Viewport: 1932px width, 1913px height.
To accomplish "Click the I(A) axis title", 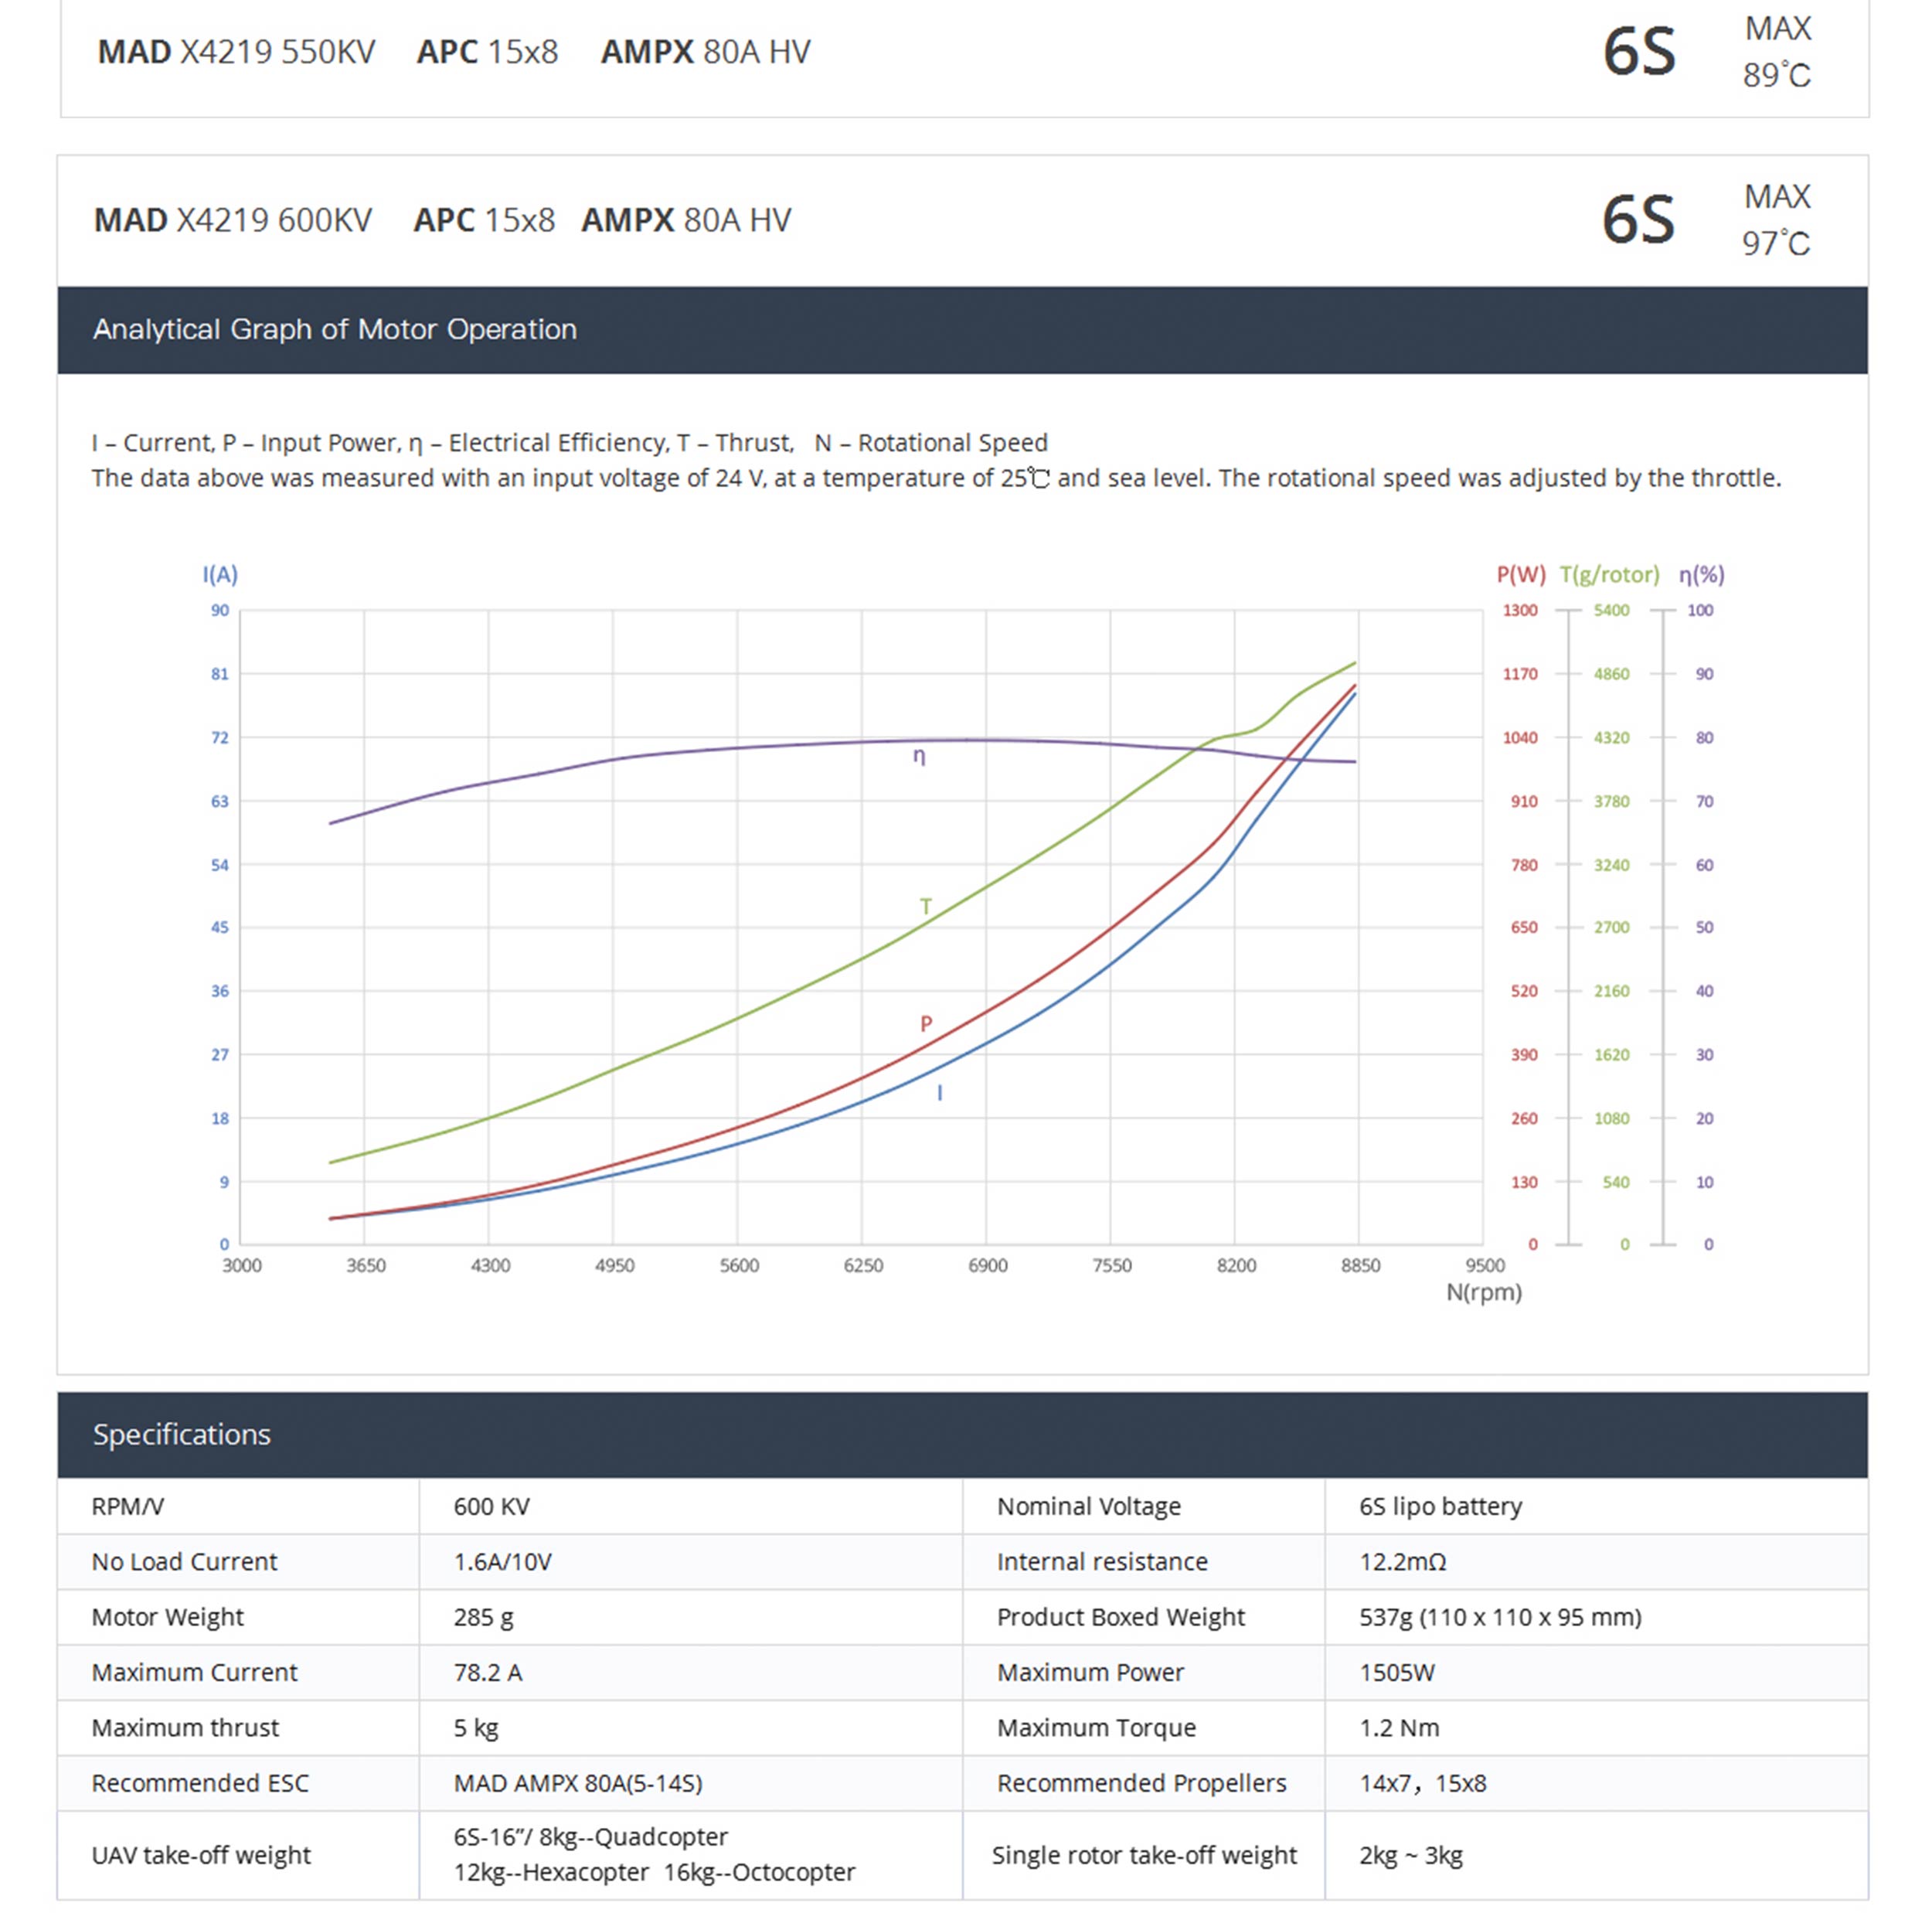I will point(220,574).
